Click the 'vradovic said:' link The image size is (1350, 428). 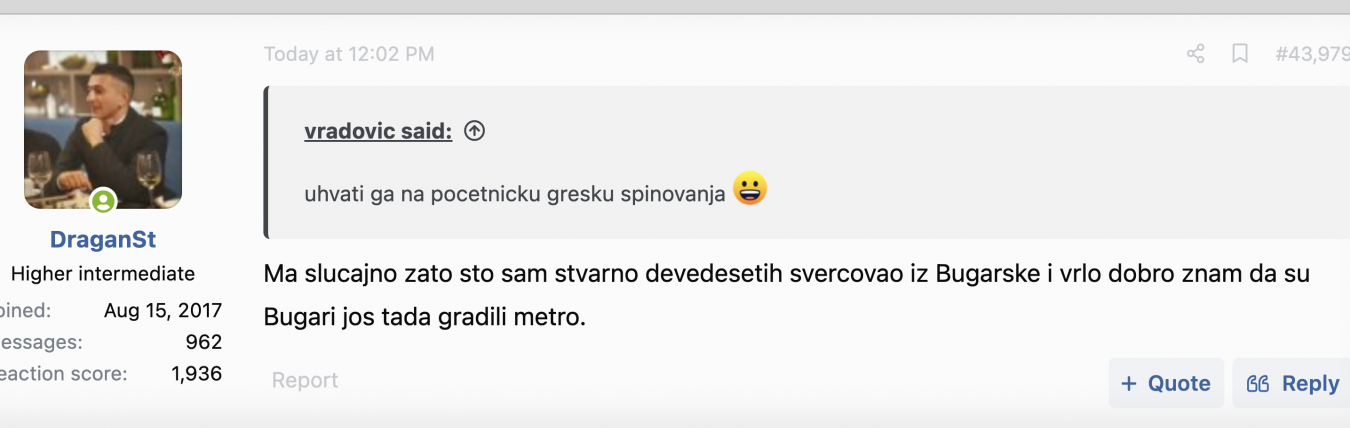tap(378, 131)
